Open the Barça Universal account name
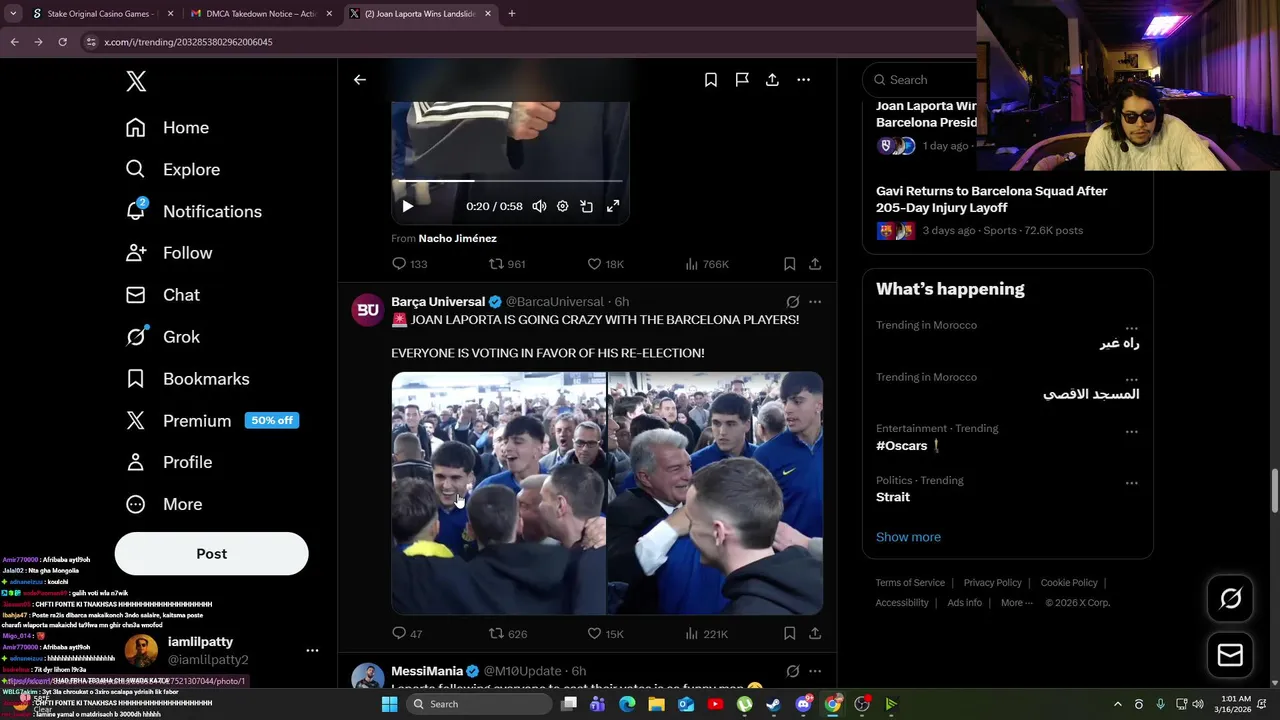1280x720 pixels. point(438,302)
